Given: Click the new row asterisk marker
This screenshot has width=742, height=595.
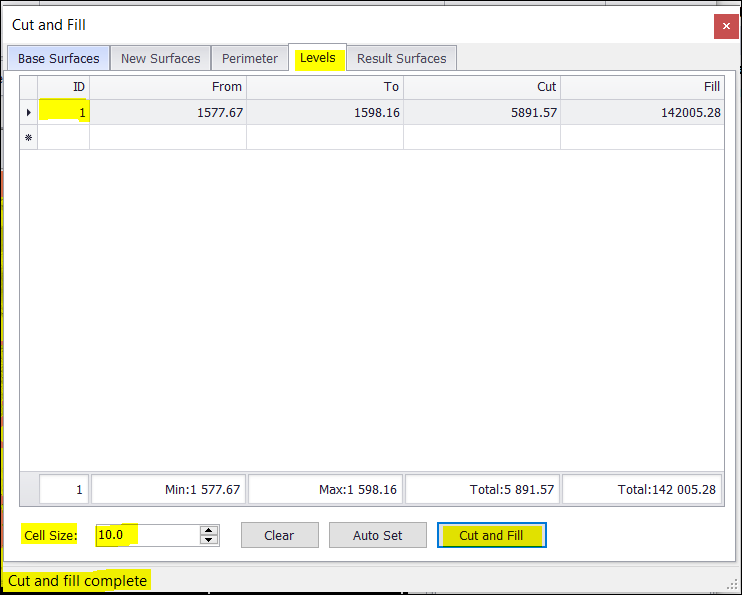Looking at the screenshot, I should (x=28, y=137).
